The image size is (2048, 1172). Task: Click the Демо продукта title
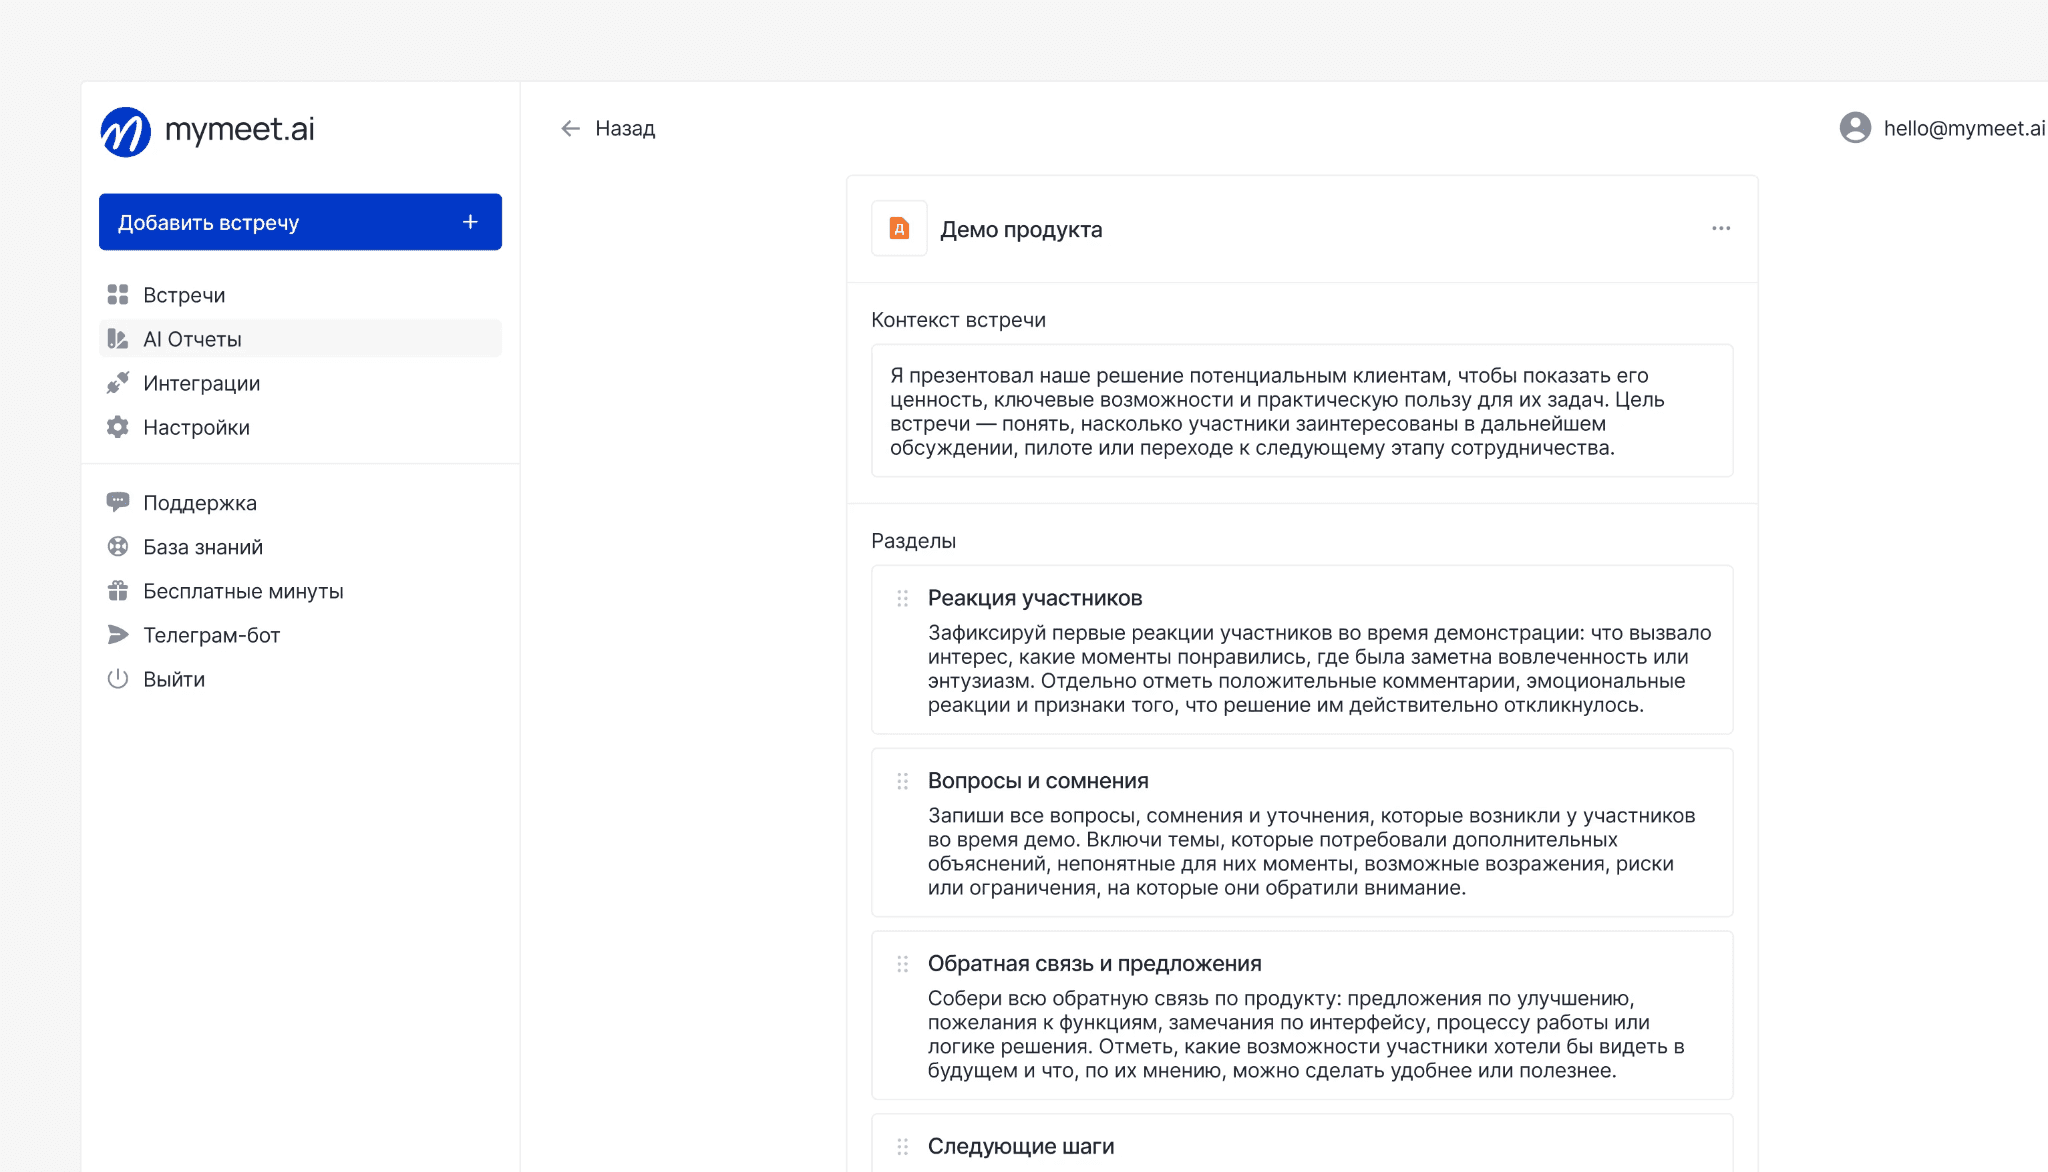point(1021,229)
